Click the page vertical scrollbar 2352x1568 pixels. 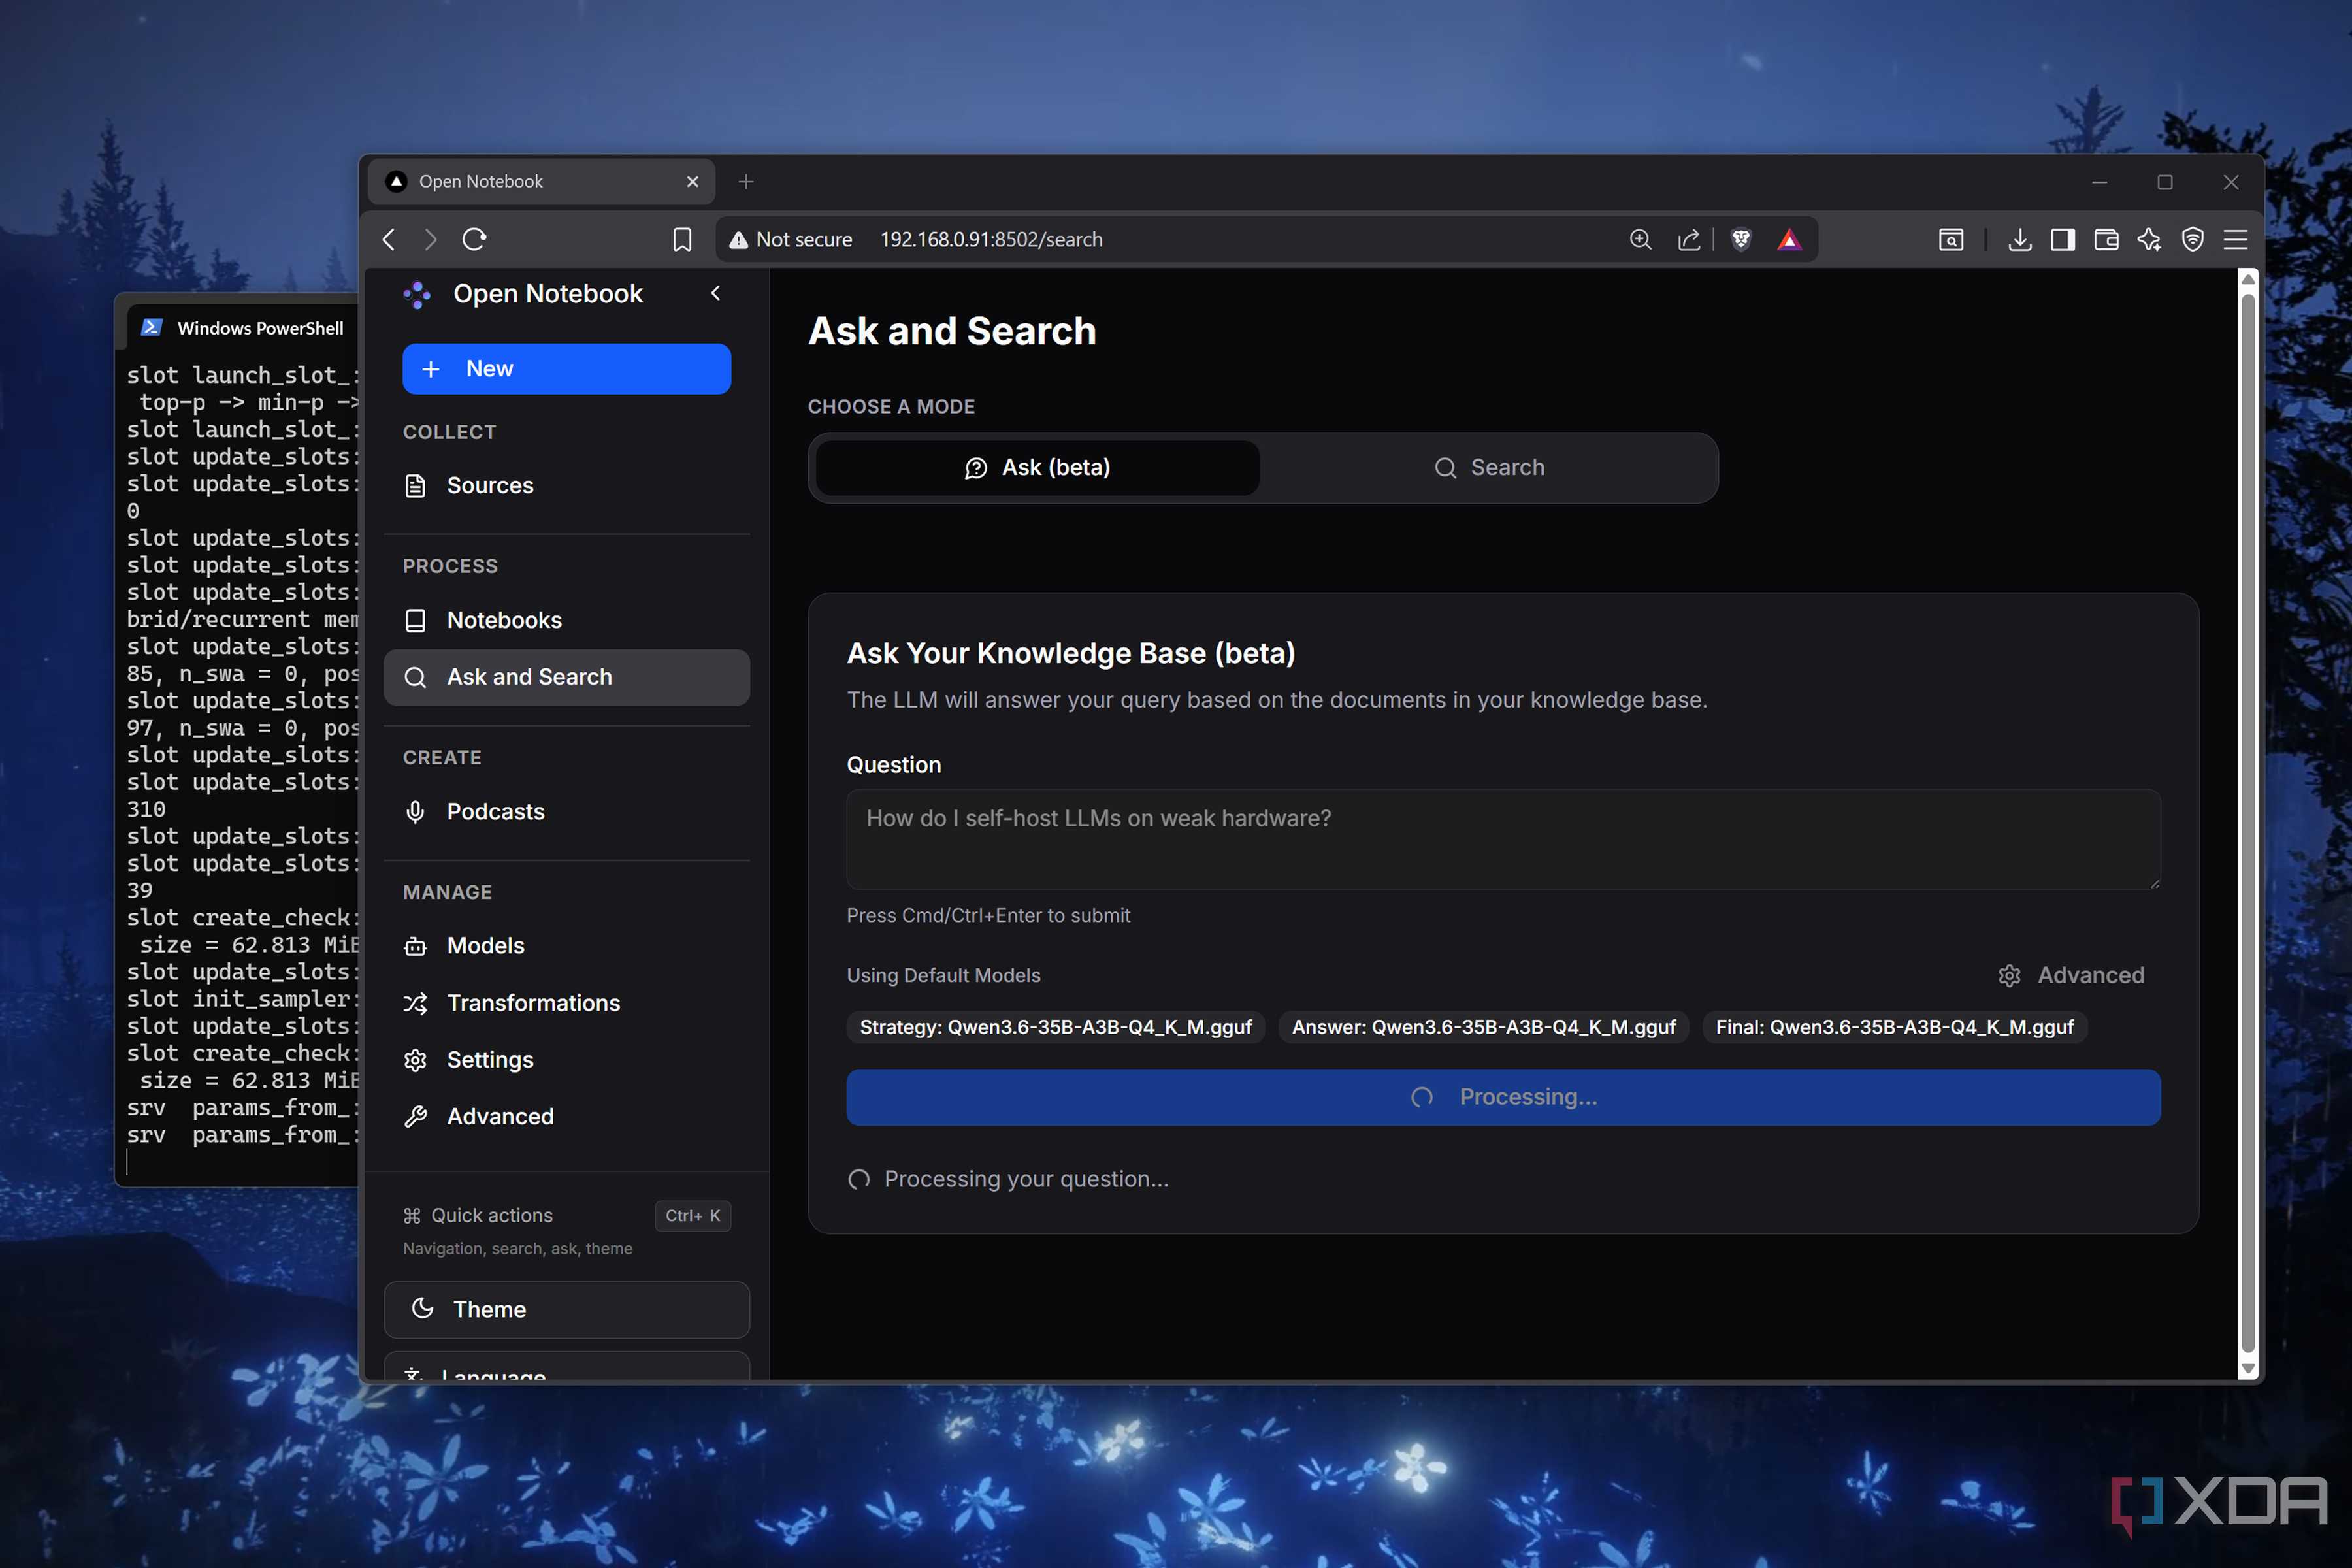[2248, 824]
